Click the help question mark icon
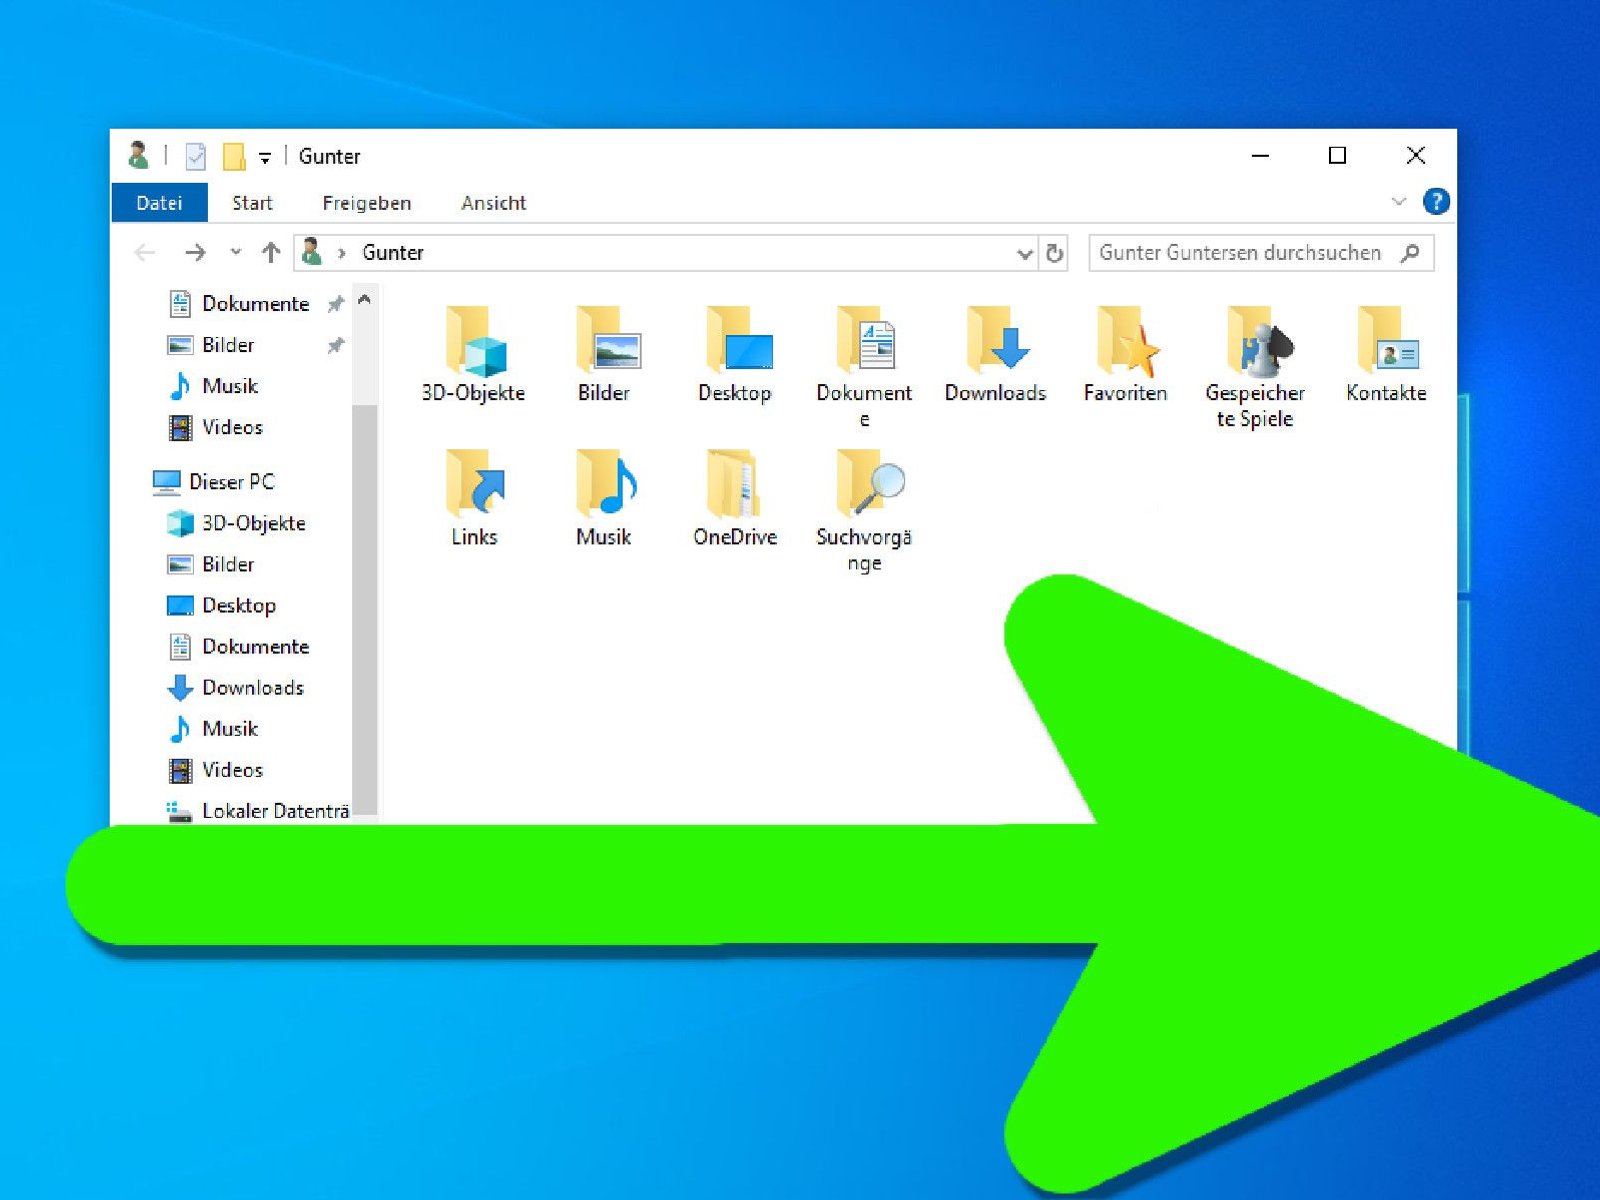Image resolution: width=1600 pixels, height=1200 pixels. [x=1436, y=202]
